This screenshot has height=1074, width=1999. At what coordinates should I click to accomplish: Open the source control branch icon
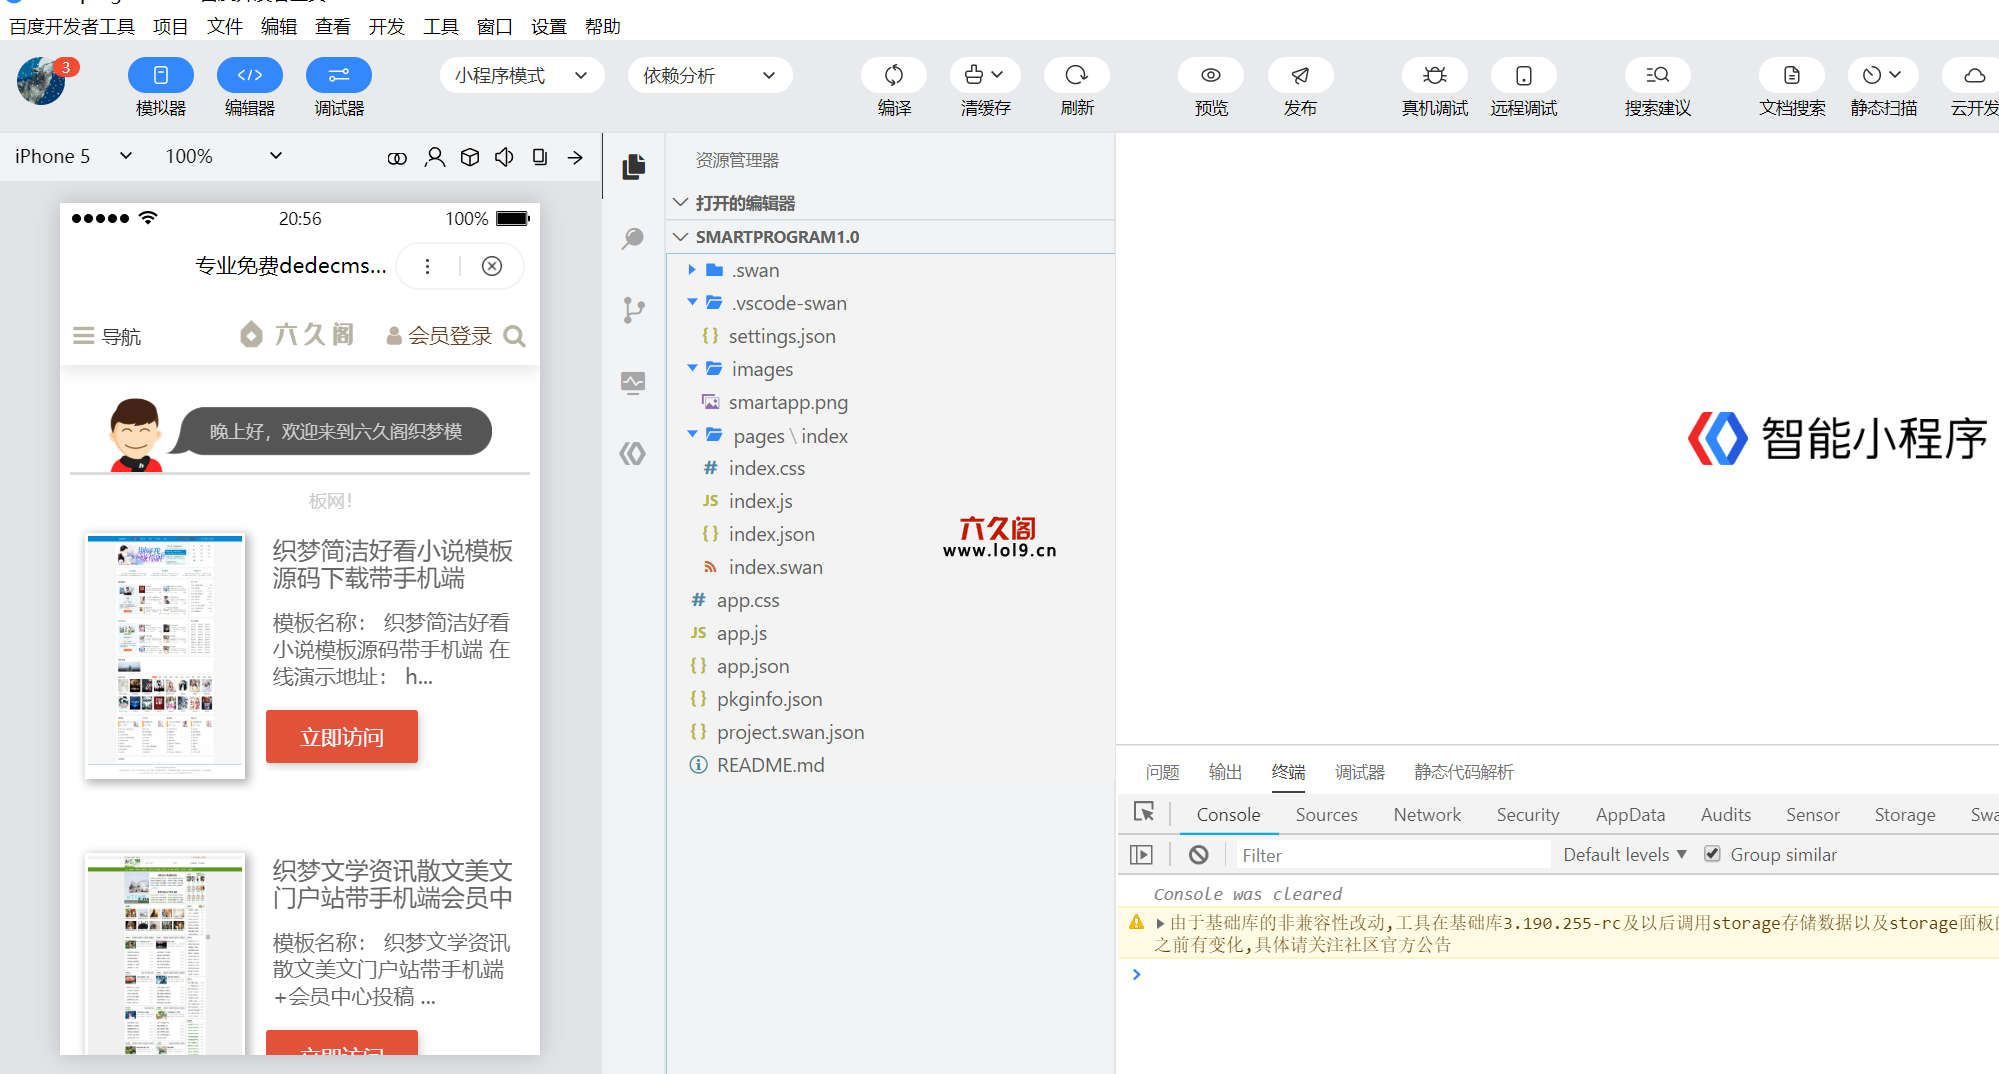pos(633,310)
